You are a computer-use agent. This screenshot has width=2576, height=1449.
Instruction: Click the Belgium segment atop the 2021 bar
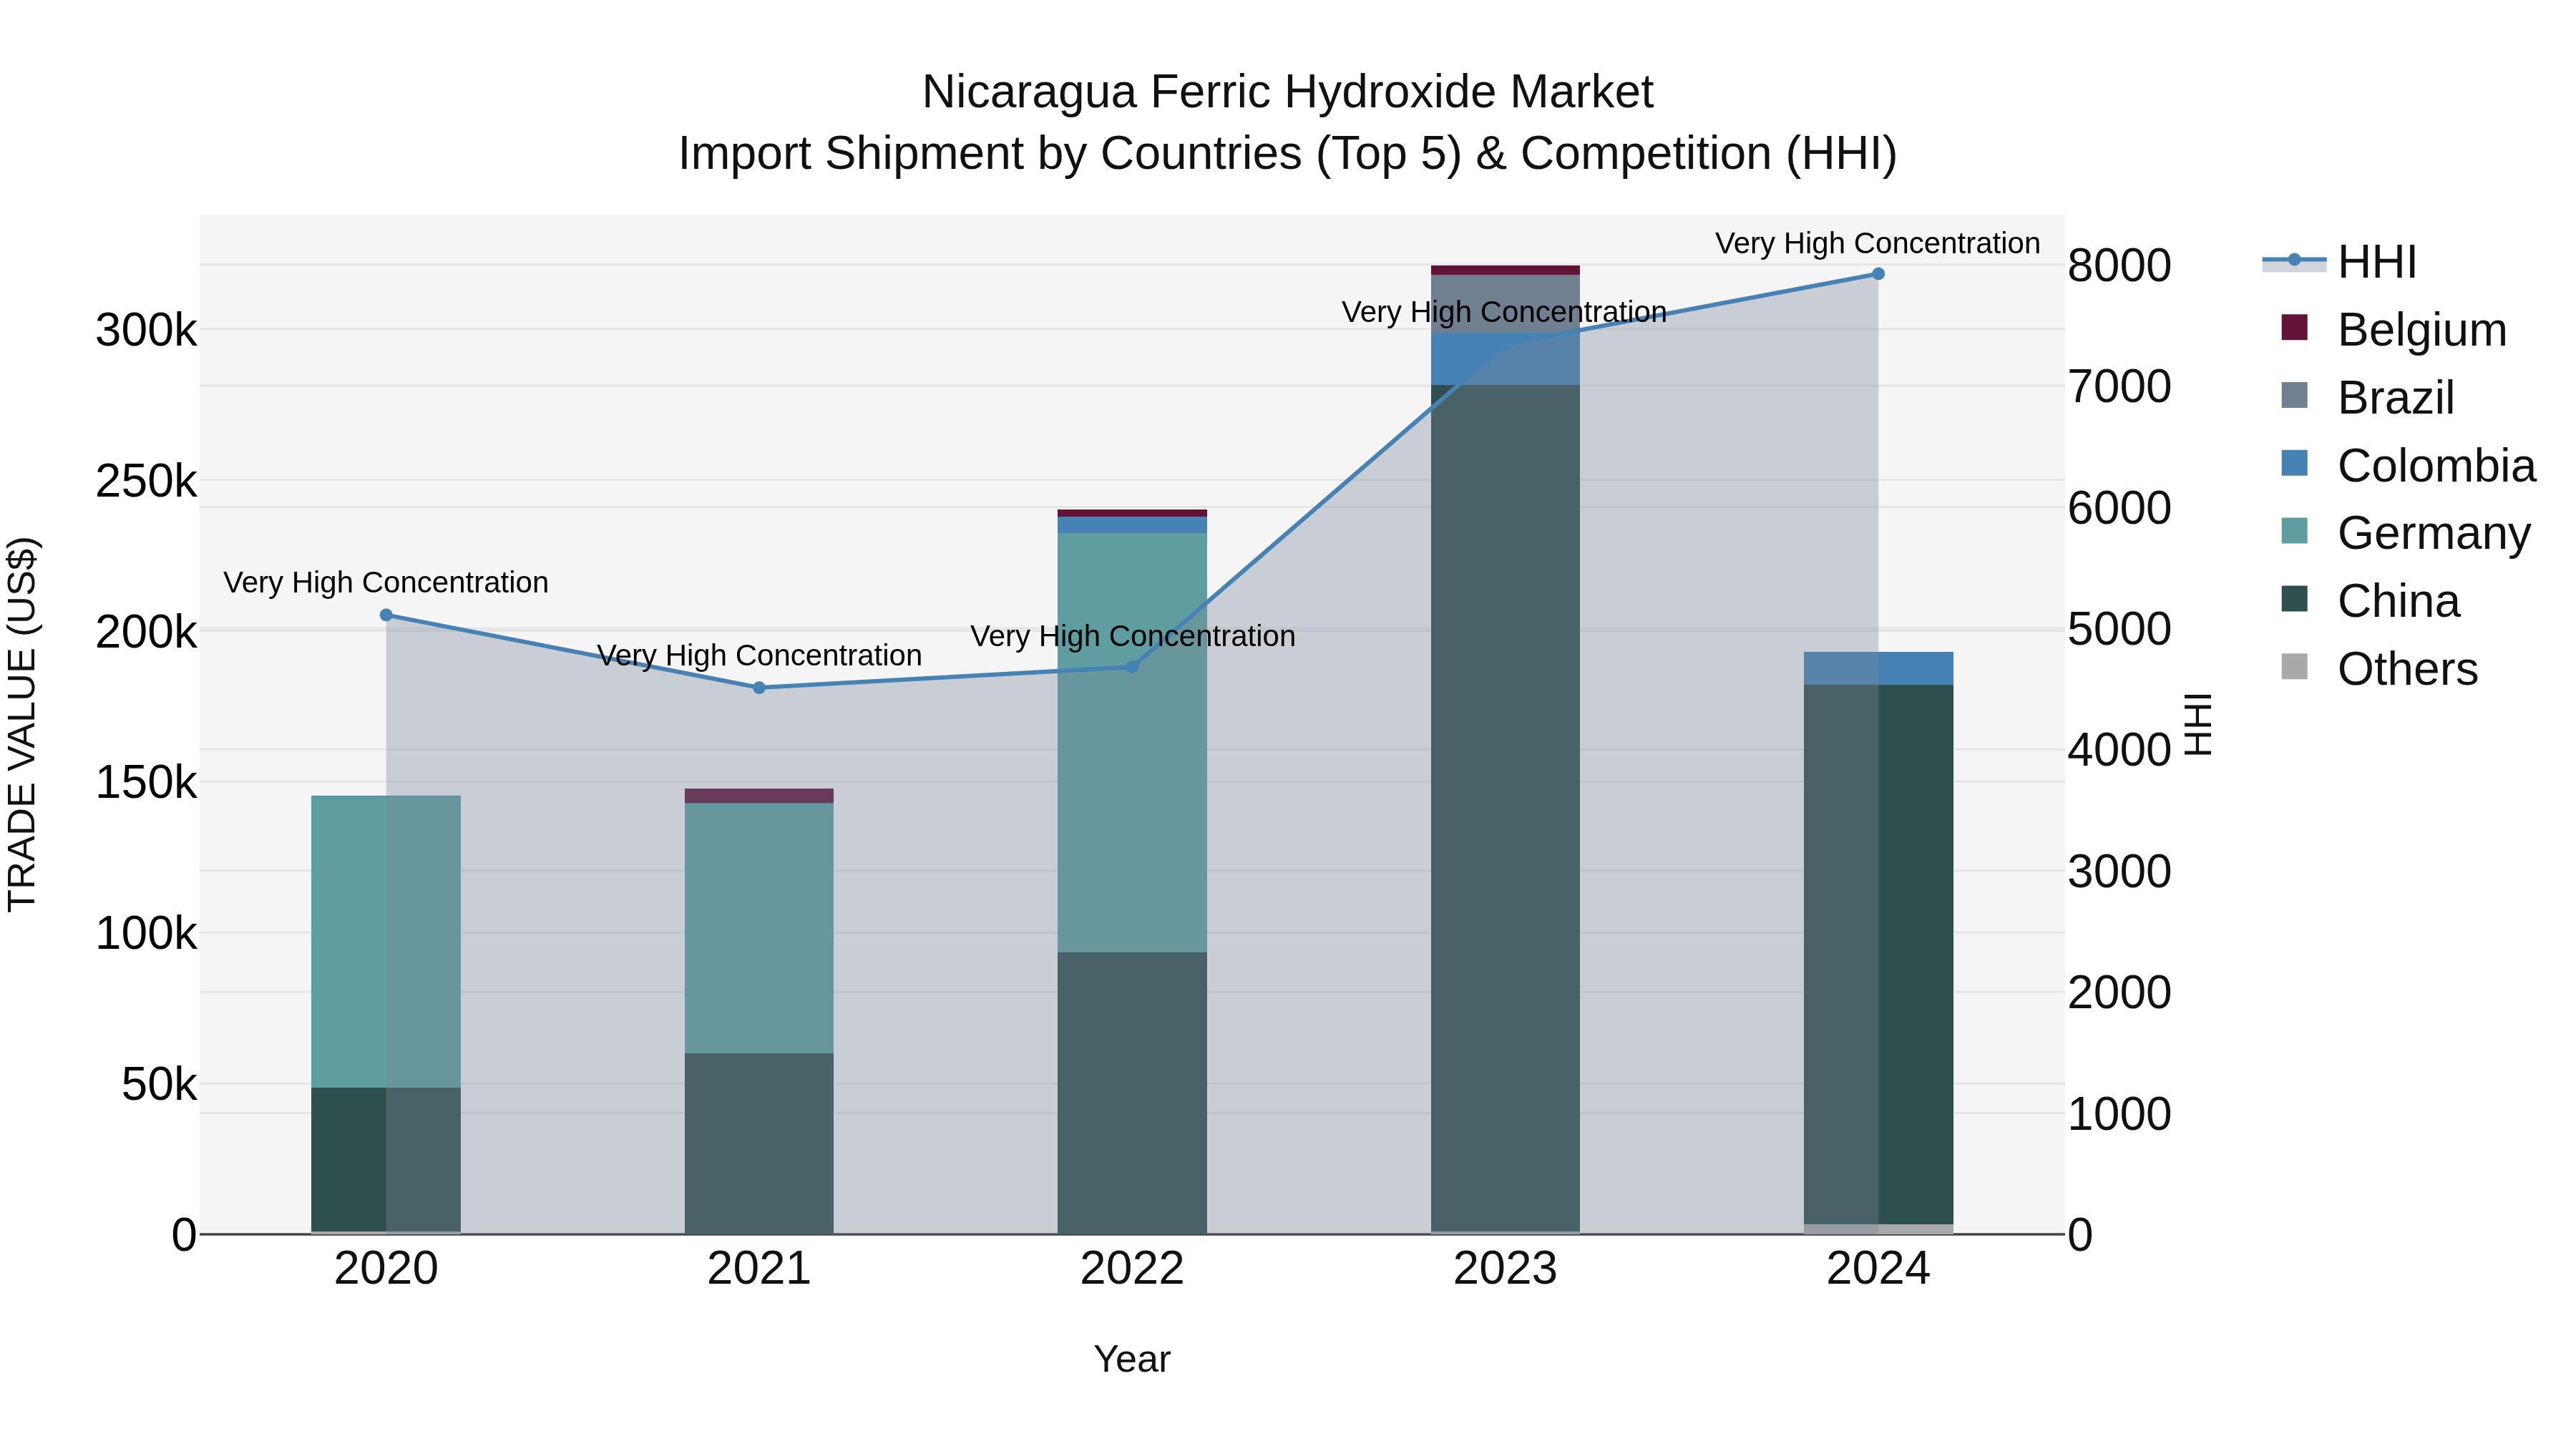(x=759, y=796)
